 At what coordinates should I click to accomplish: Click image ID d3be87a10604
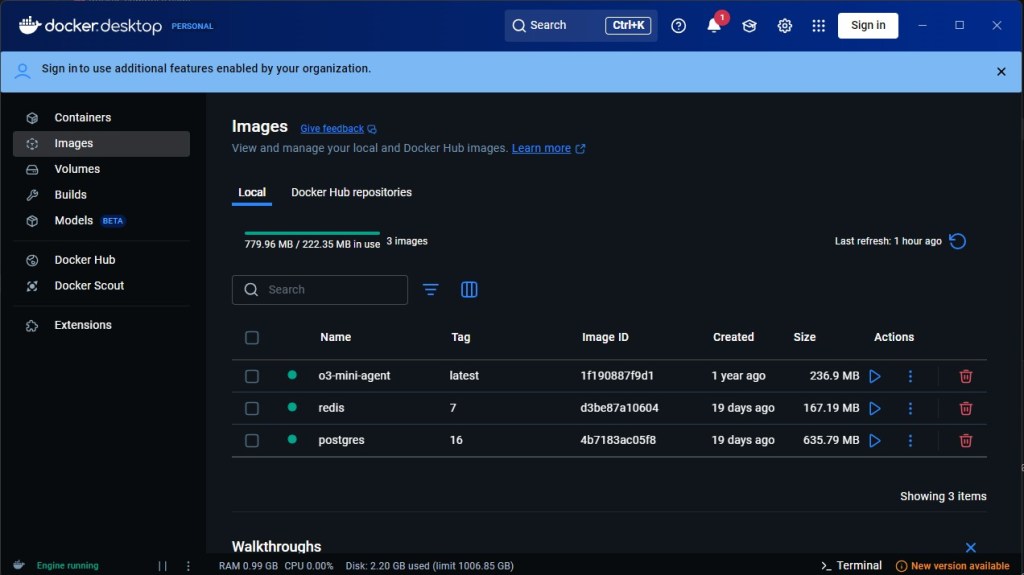[x=619, y=408]
